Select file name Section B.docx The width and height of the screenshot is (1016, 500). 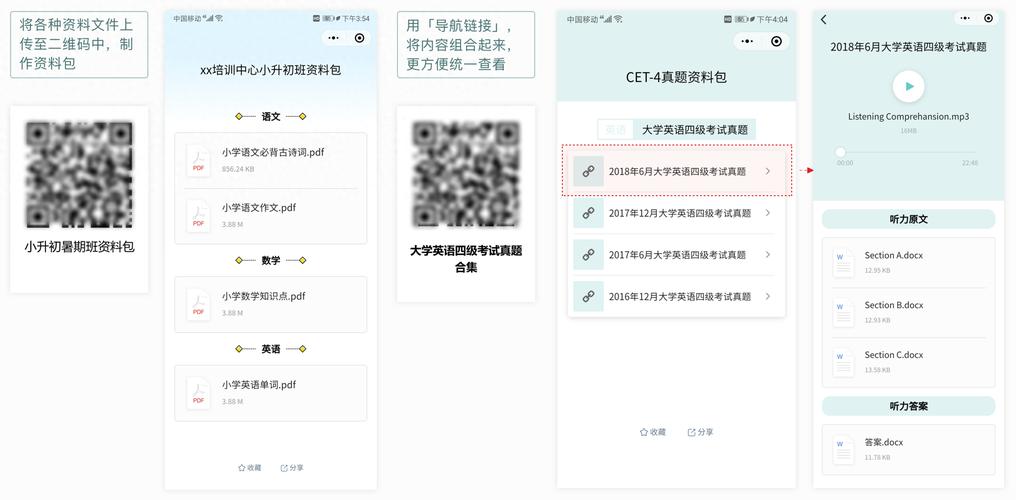(894, 305)
